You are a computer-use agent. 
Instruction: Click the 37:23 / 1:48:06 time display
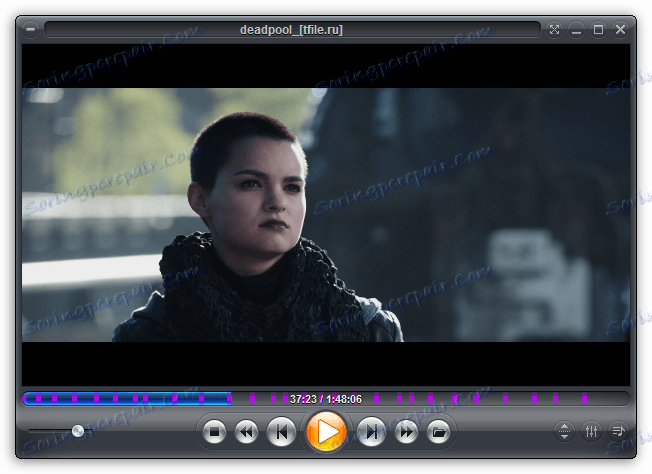coord(326,399)
